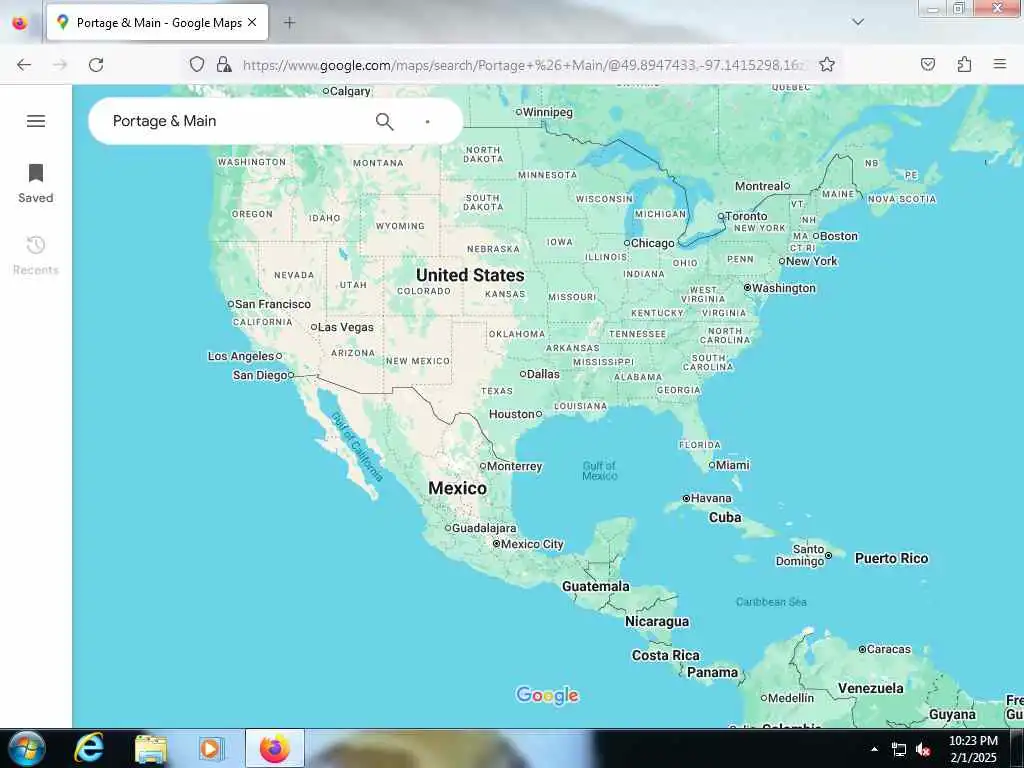Click the Panama country label
This screenshot has width=1024, height=768.
pos(712,672)
